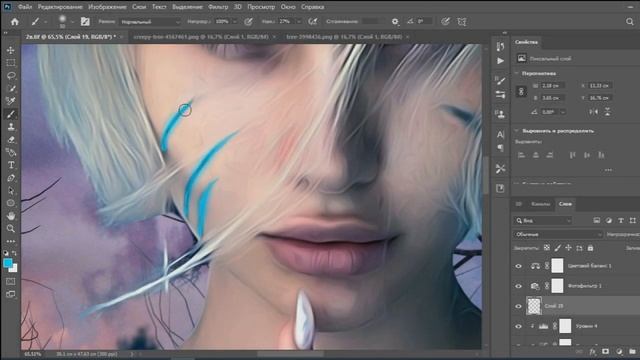The image size is (640, 360).
Task: Click the background white color swatch
Action: 14,269
